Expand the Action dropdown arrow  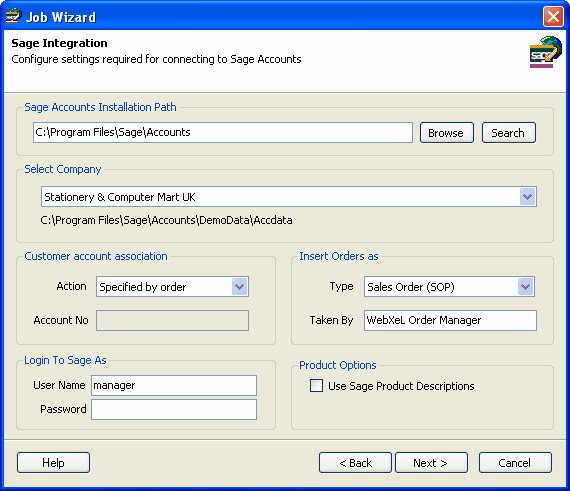coord(240,287)
